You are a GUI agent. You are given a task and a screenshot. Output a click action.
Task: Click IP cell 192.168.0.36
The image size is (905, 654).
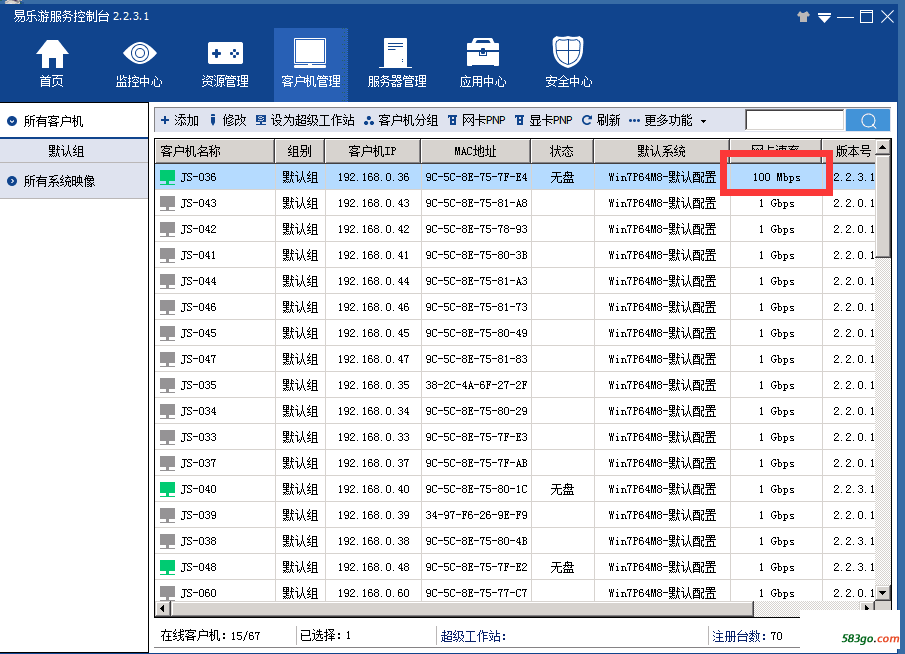tap(373, 177)
